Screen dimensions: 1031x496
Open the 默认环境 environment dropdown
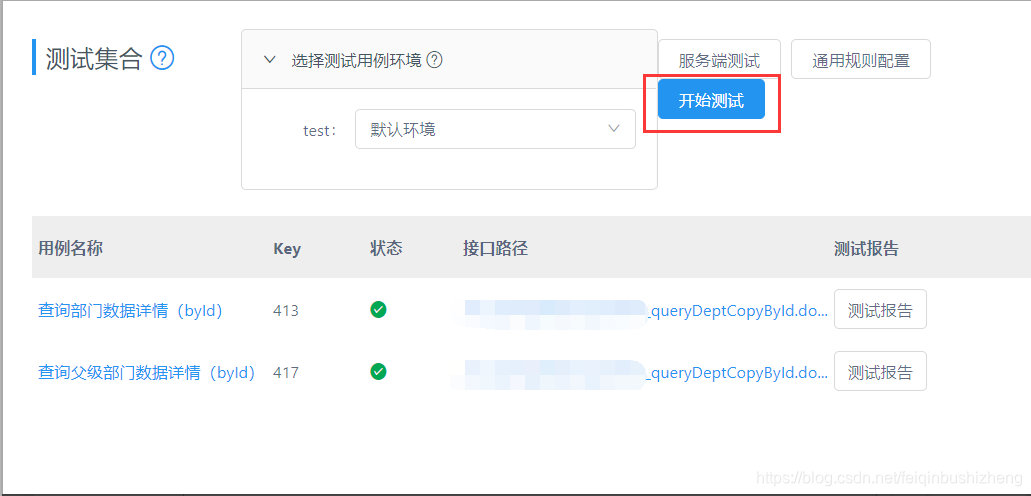point(495,129)
